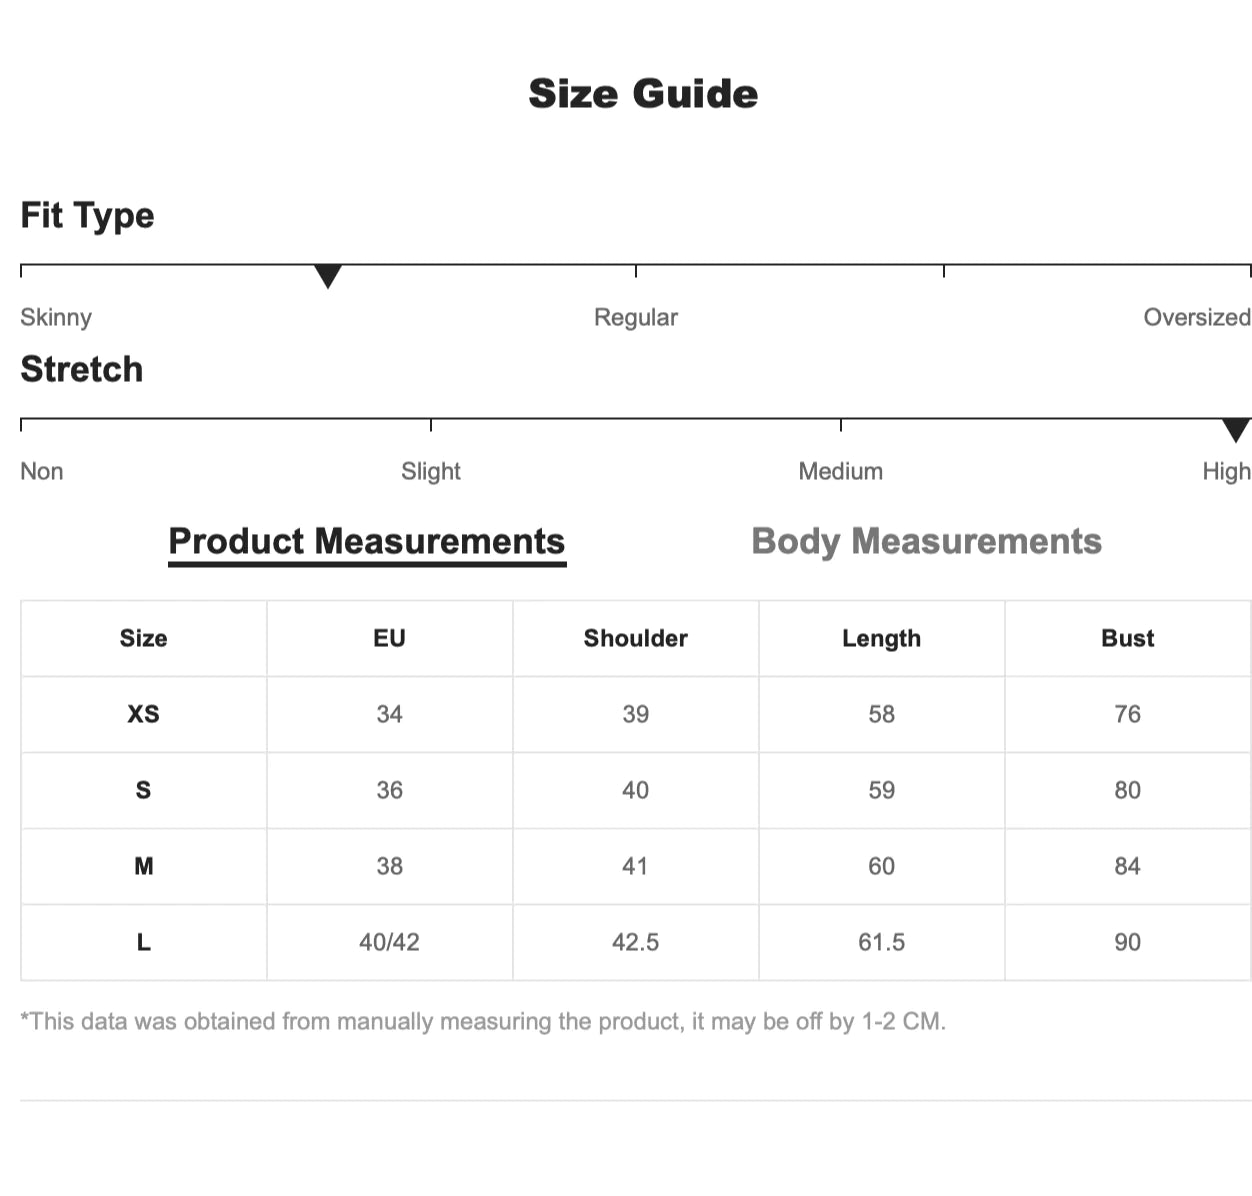Click the Fit Type triangle marker
1252x1196 pixels.
[328, 276]
